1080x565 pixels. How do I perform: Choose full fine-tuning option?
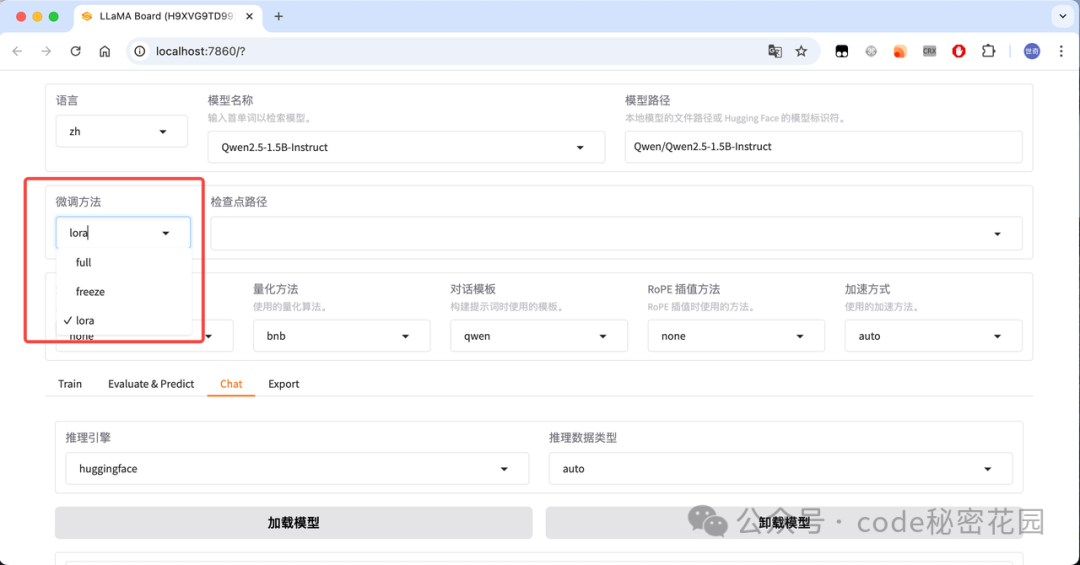[123, 263]
